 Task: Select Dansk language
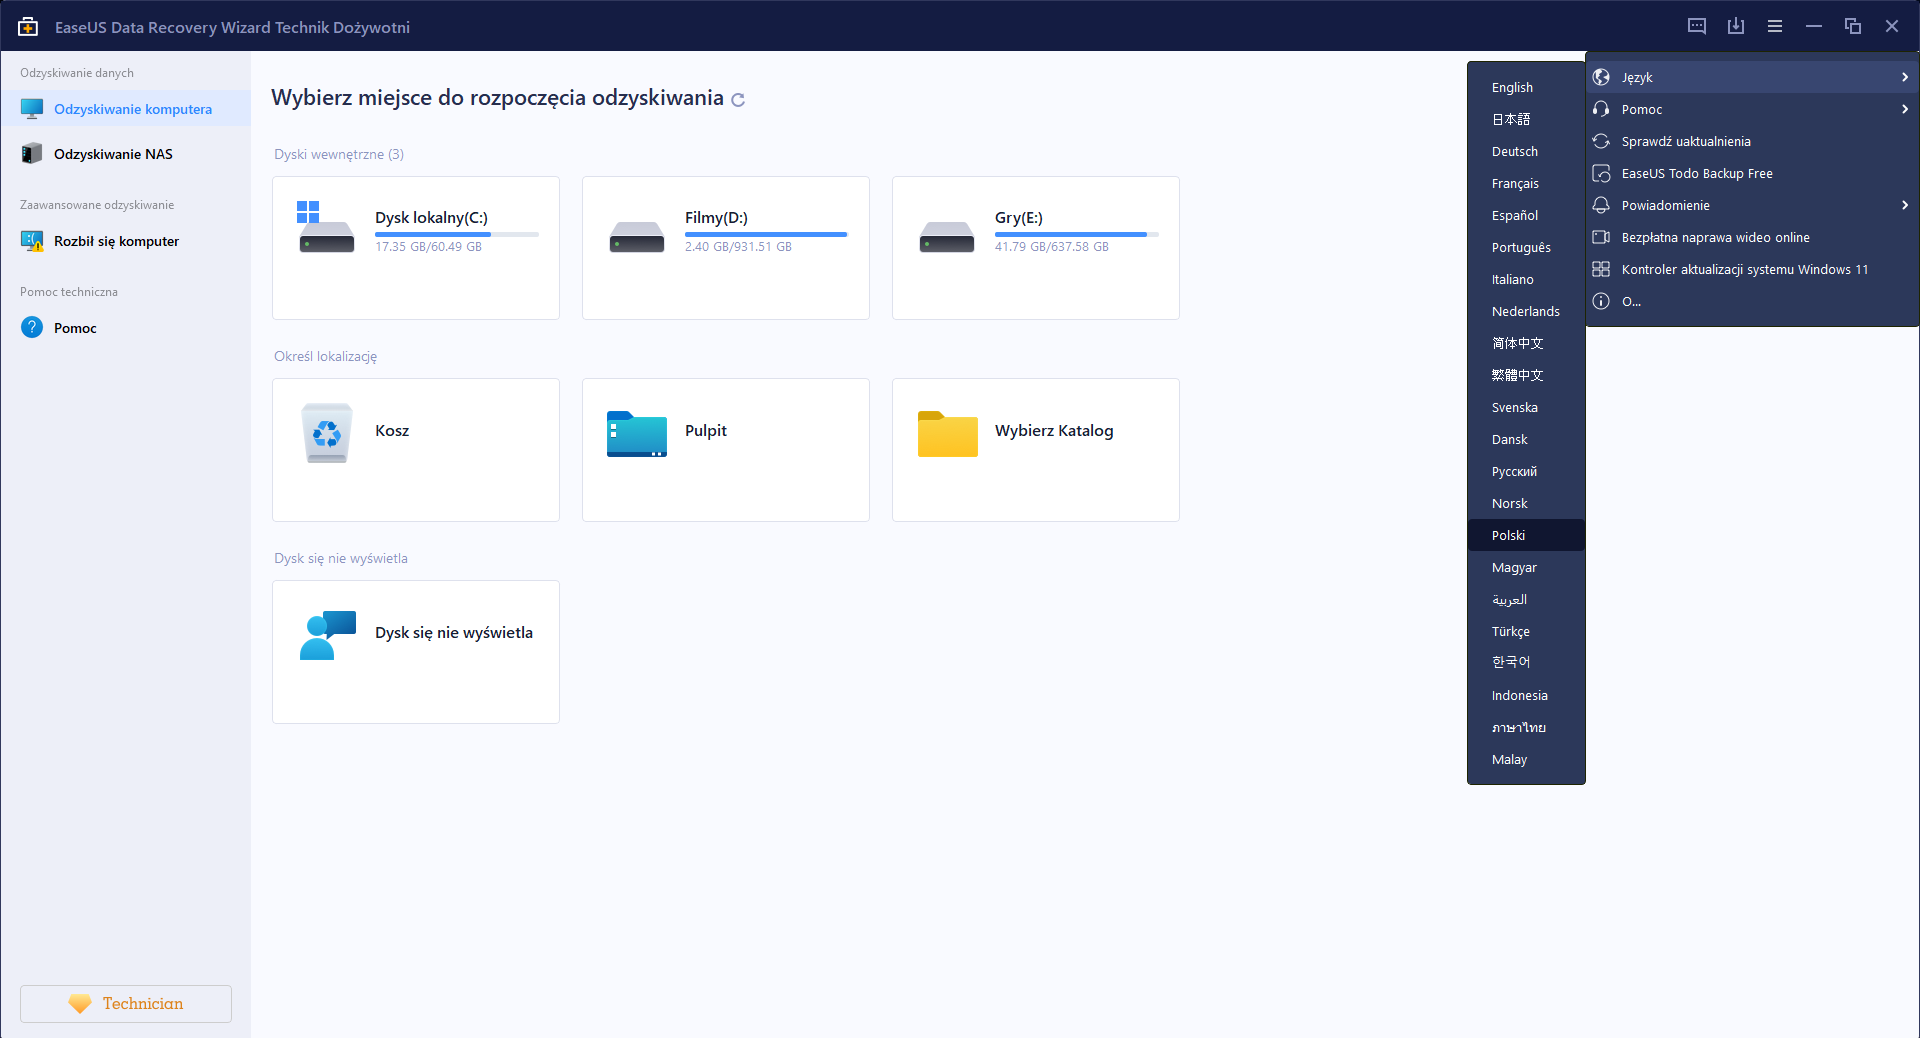click(1526, 440)
